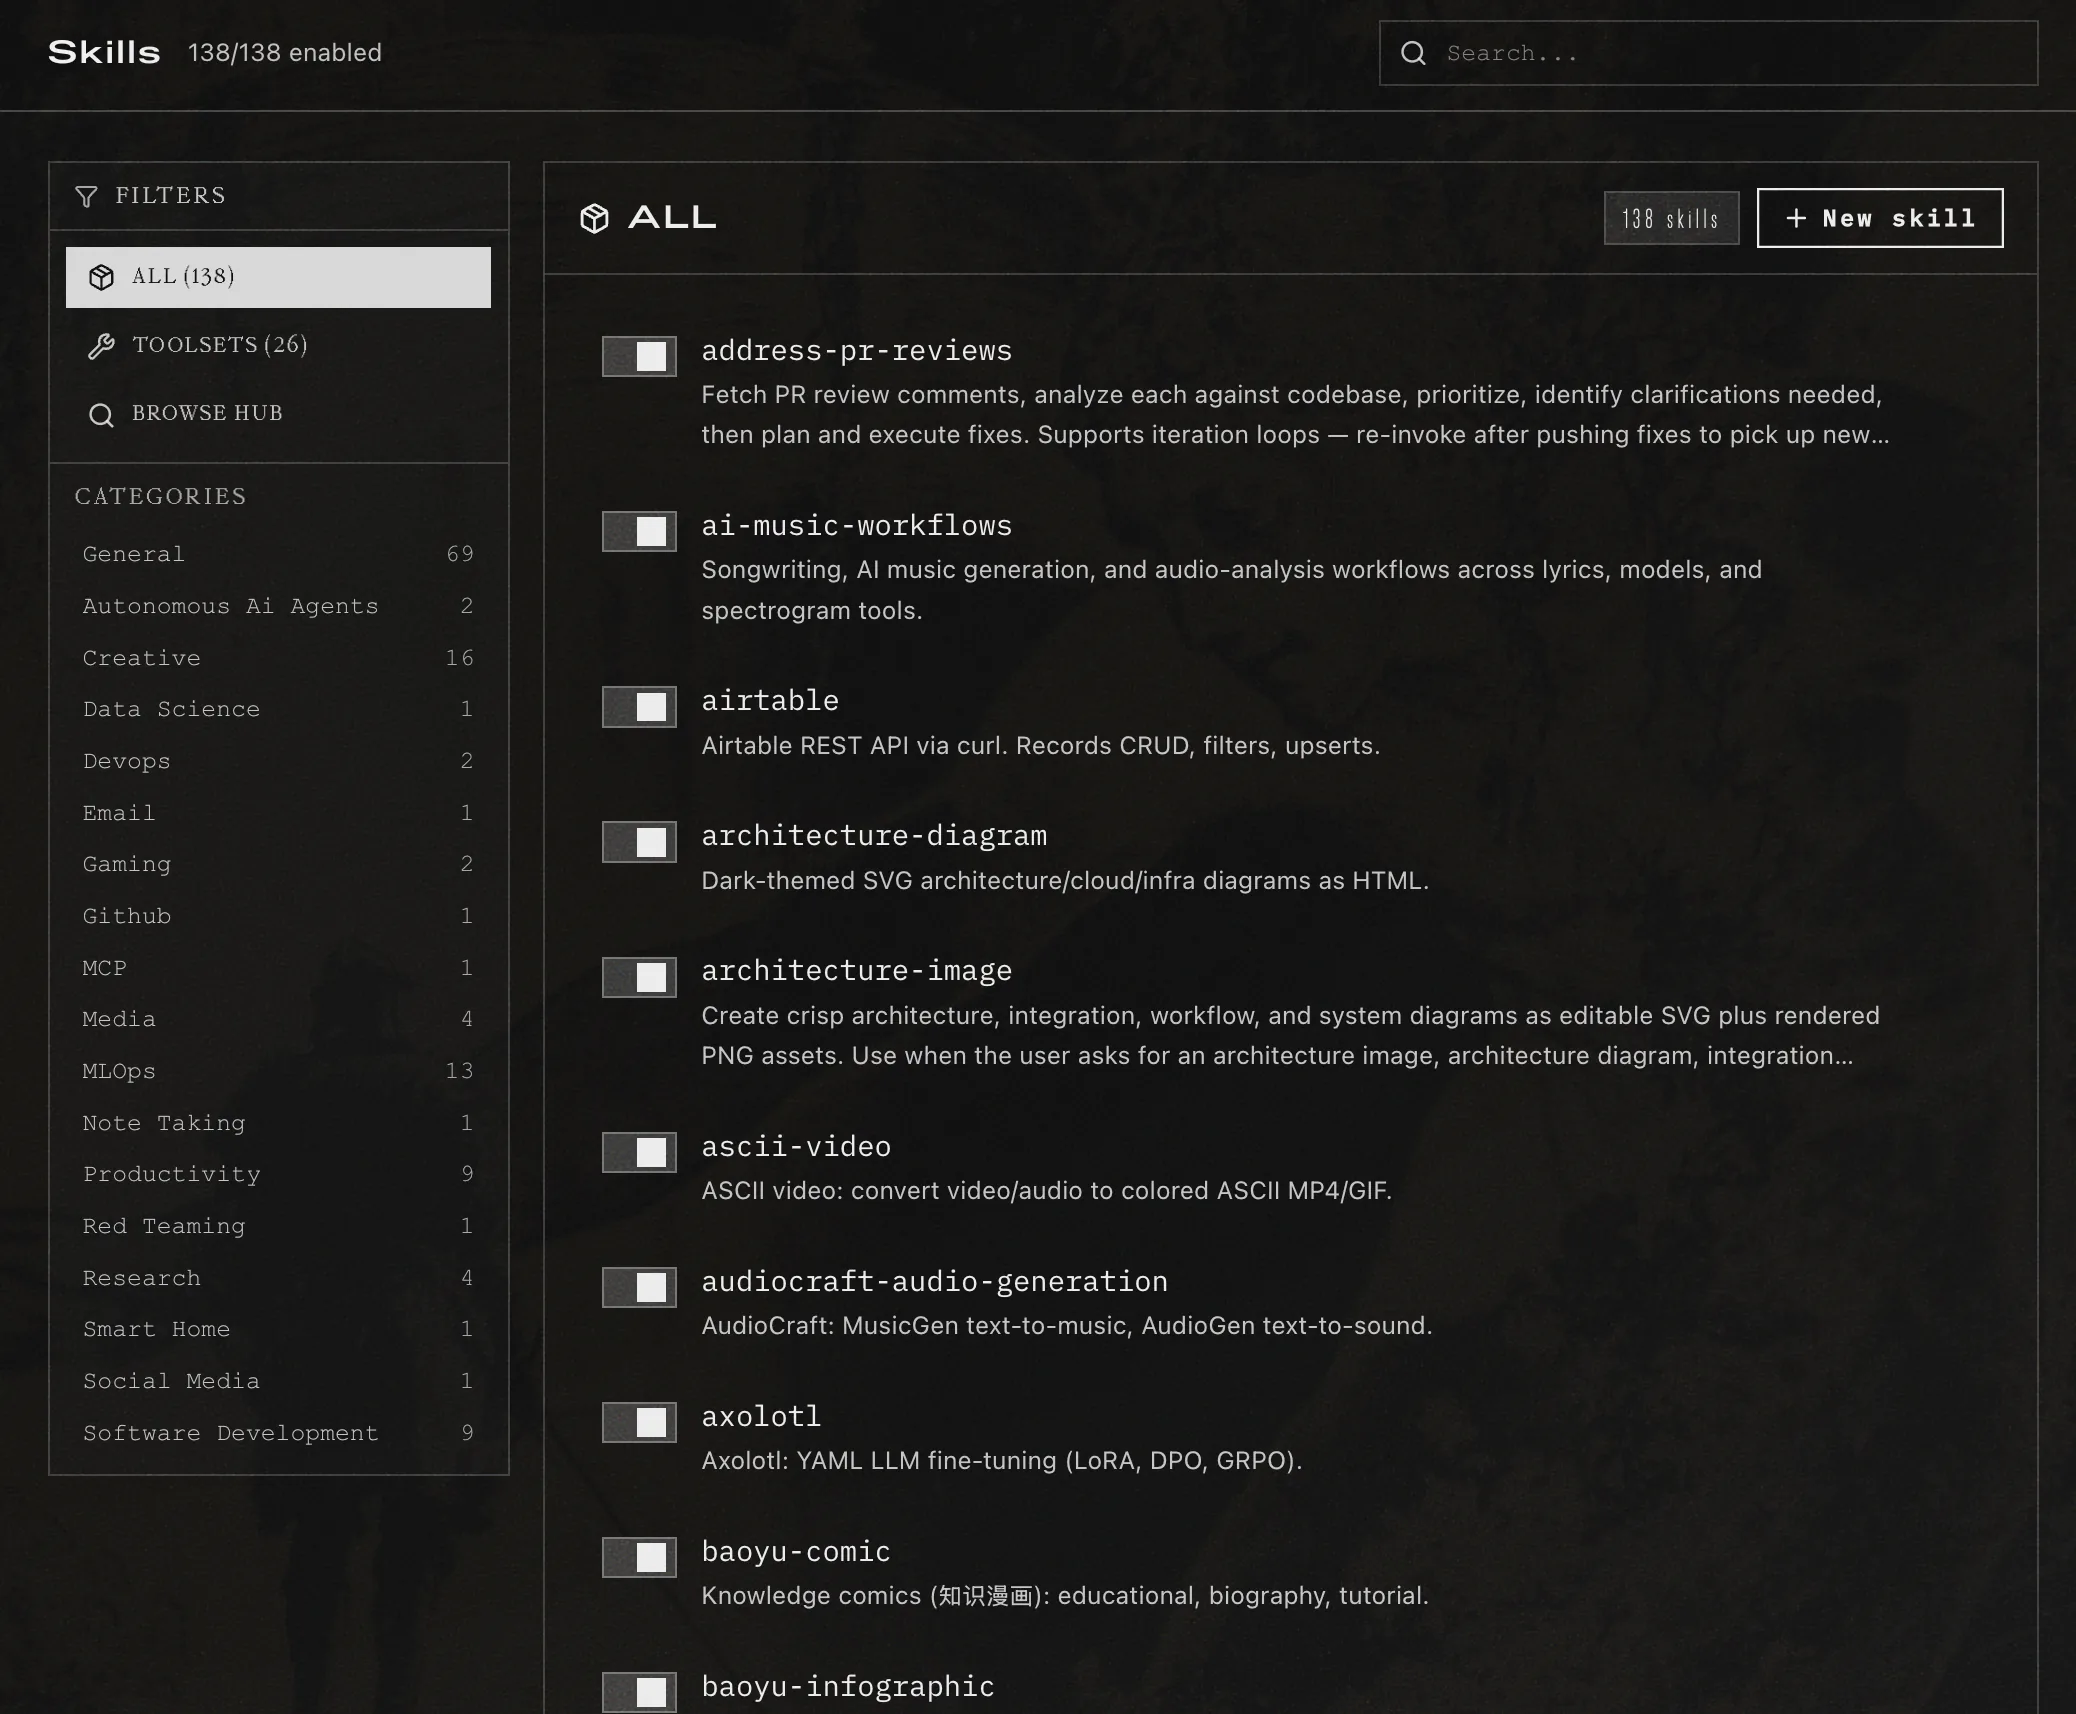Screen dimensions: 2076x1714
Task: Click the wrench icon next to TOOLSETS
Action: pyautogui.click(x=101, y=346)
